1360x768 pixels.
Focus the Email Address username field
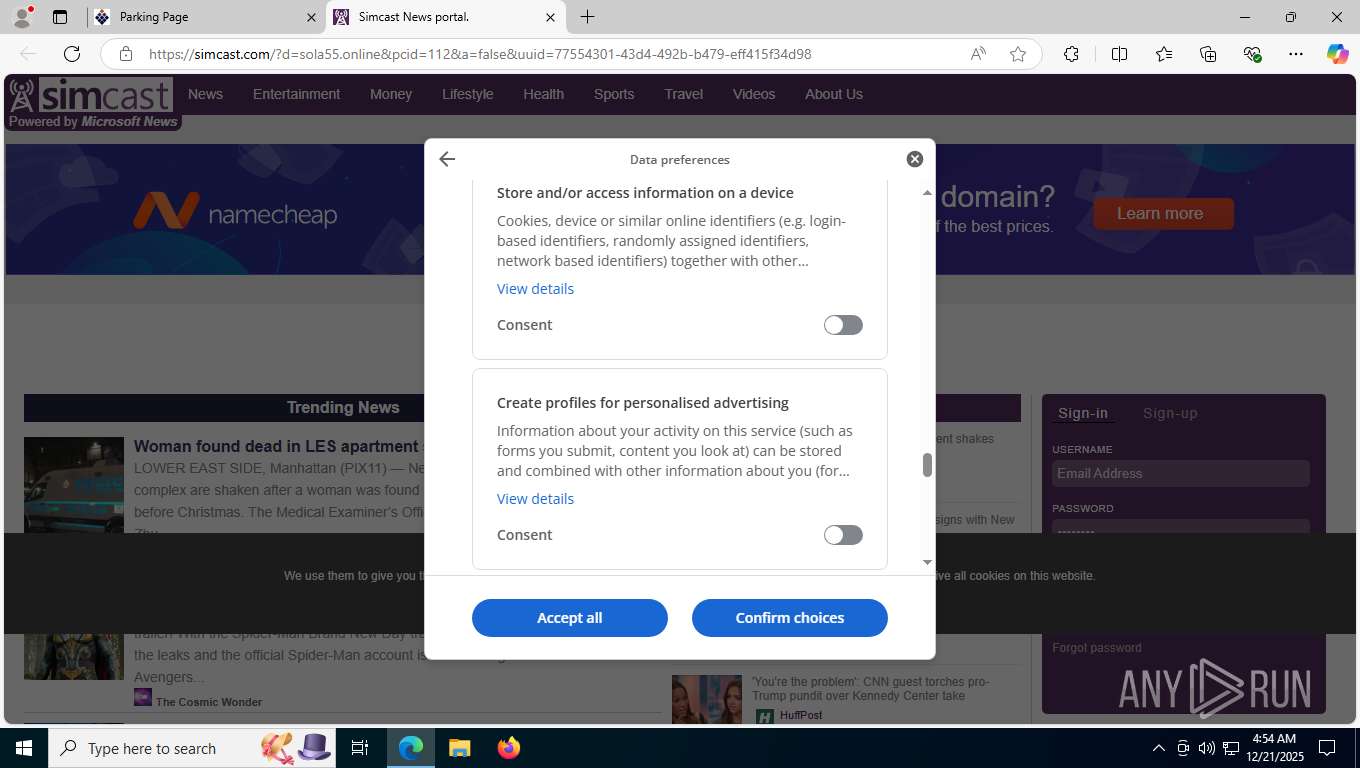tap(1181, 473)
